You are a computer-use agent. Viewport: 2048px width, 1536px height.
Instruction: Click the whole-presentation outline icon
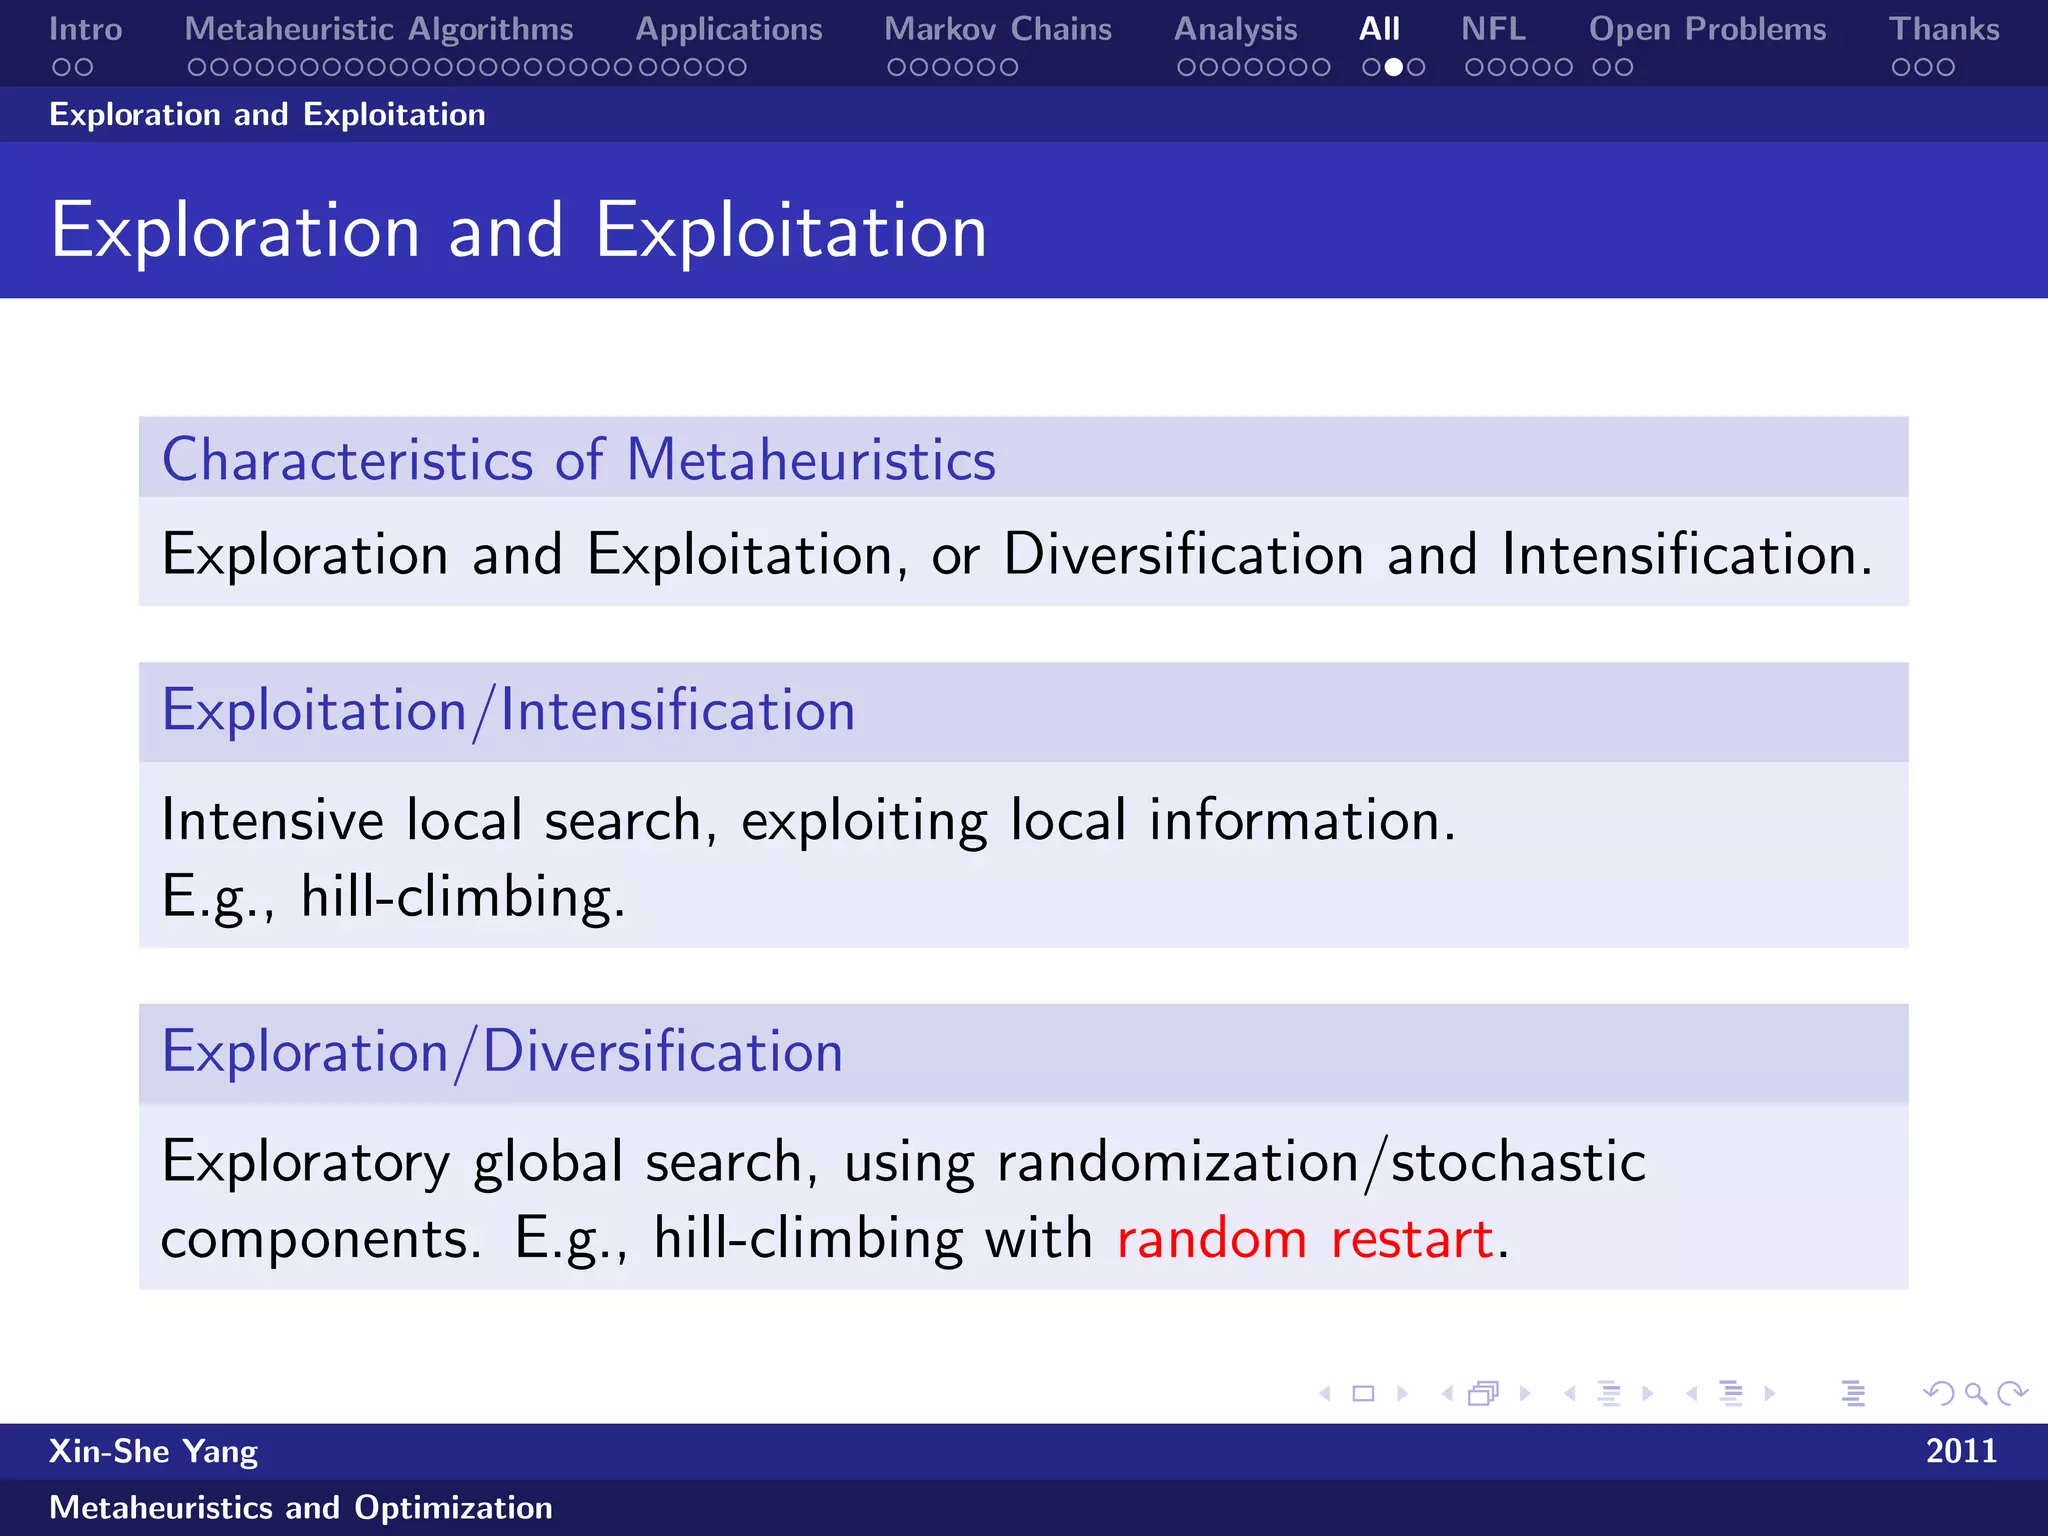pyautogui.click(x=1853, y=1393)
